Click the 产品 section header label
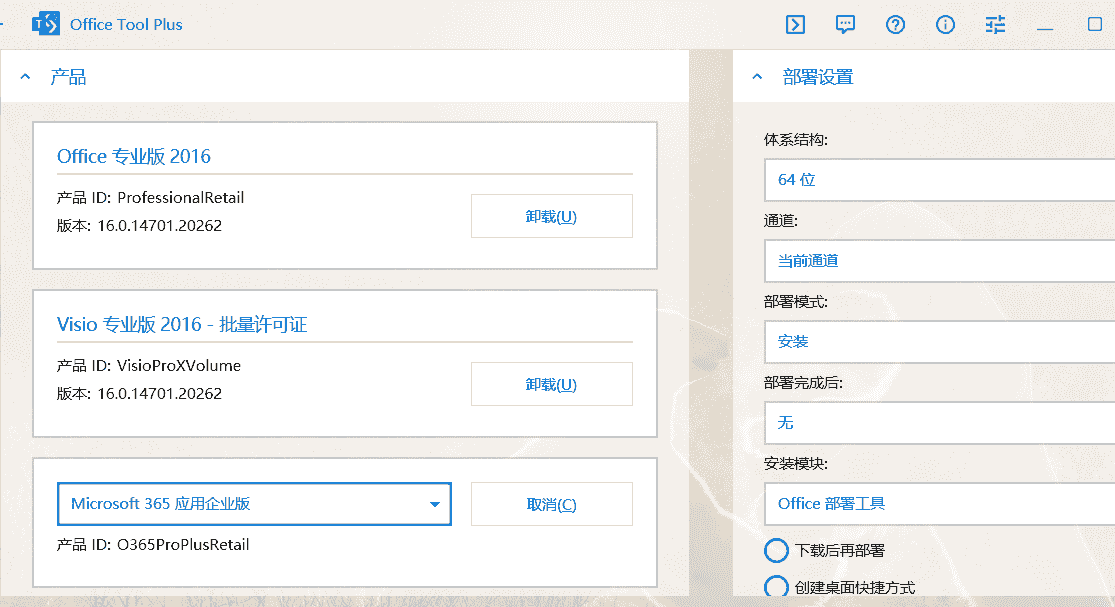The width and height of the screenshot is (1115, 607). click(68, 77)
